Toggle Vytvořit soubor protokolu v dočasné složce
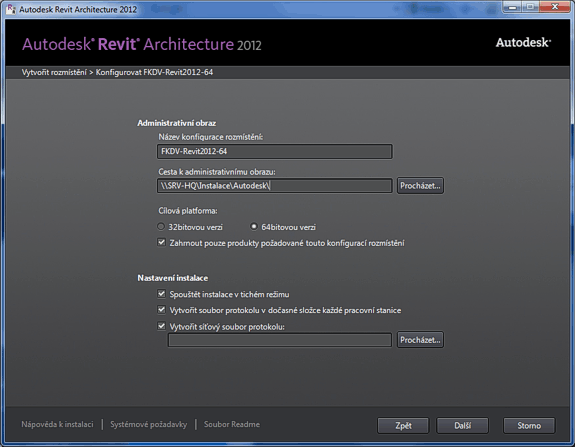 click(161, 310)
